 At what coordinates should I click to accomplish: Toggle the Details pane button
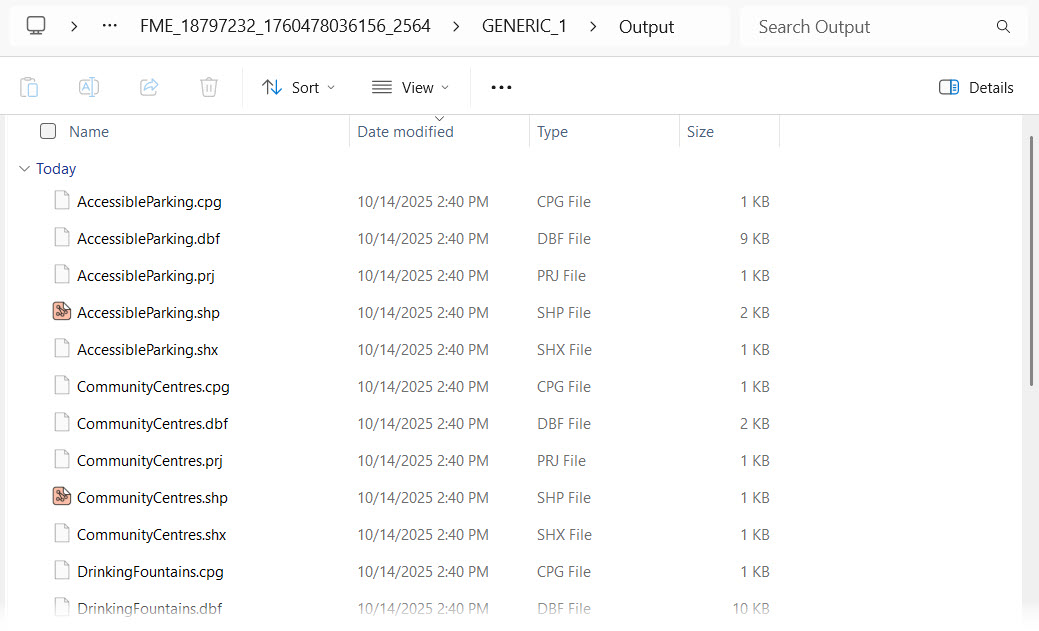click(x=976, y=87)
